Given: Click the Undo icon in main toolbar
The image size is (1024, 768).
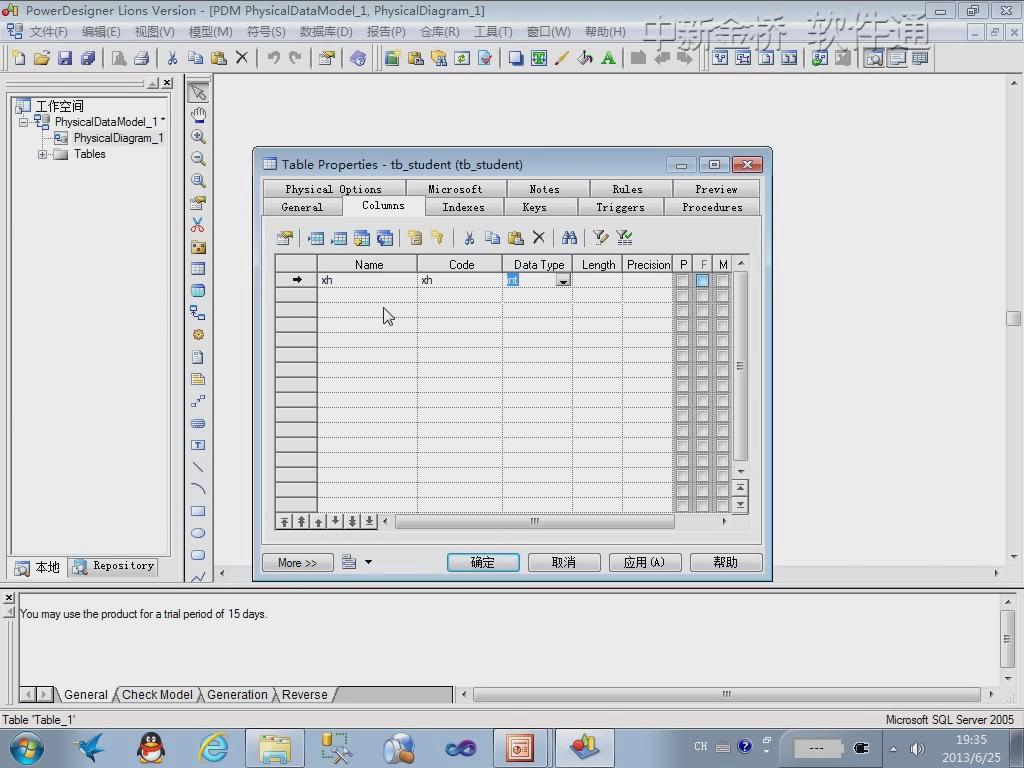Looking at the screenshot, I should coord(273,58).
